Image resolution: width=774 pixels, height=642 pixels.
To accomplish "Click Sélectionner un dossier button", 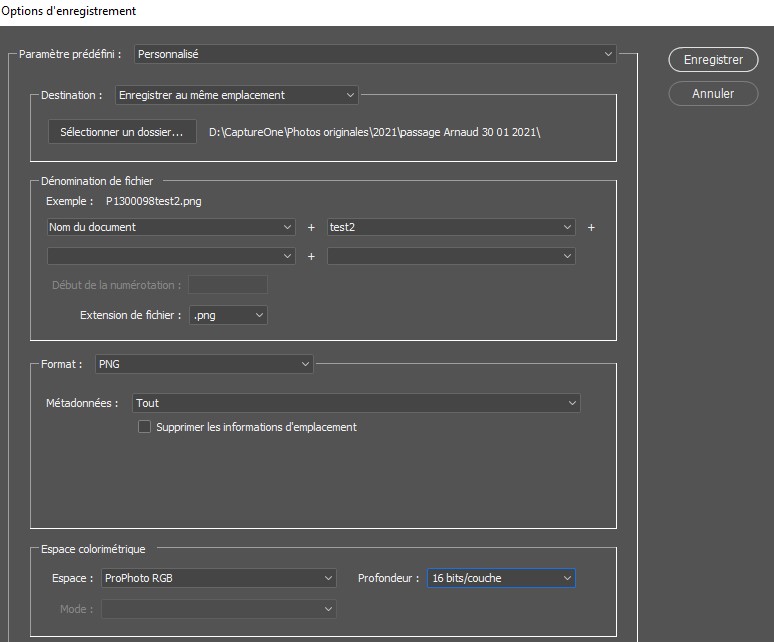I will tap(122, 132).
